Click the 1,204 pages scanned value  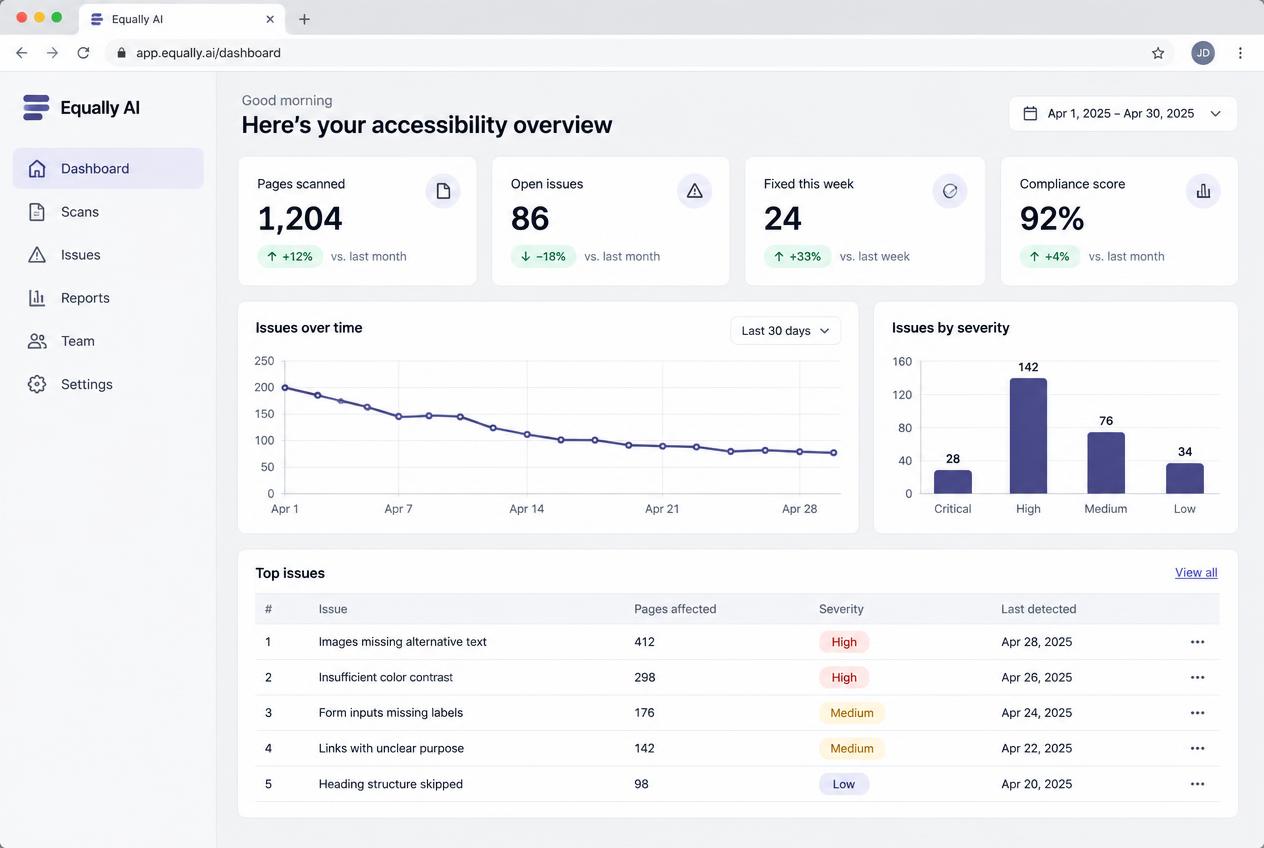point(300,219)
